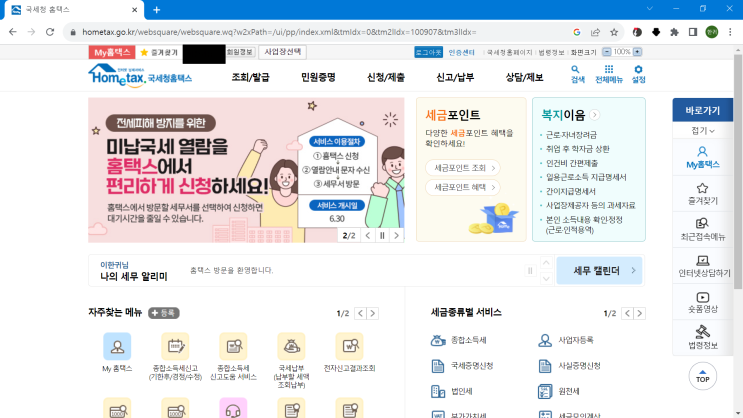Open 사업장선택 button
Screen dimensions: 743x418
pos(282,52)
